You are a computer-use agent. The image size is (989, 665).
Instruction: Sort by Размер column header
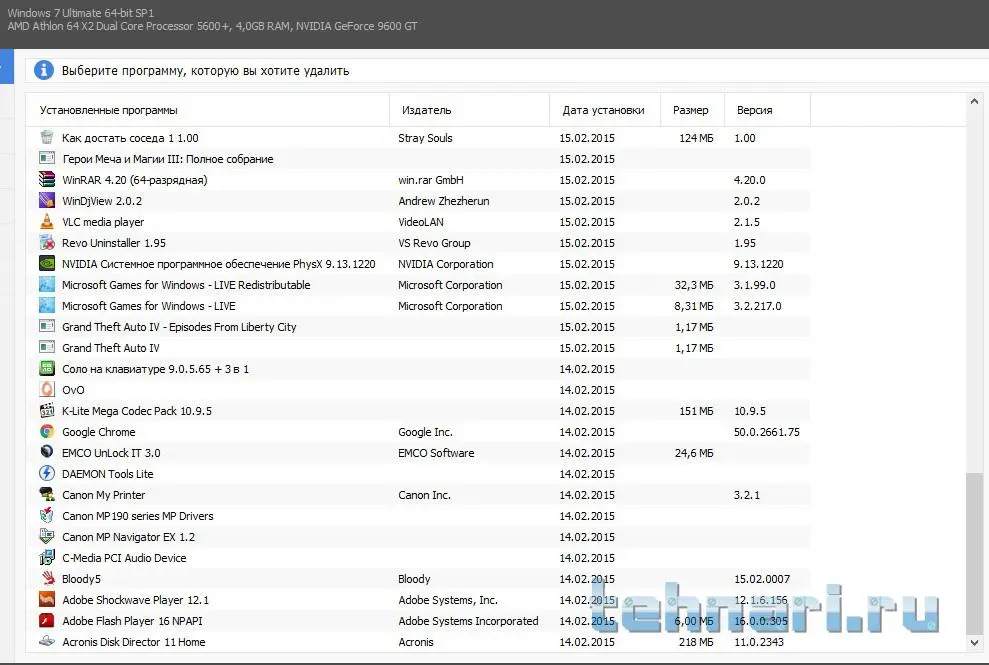pyautogui.click(x=693, y=110)
